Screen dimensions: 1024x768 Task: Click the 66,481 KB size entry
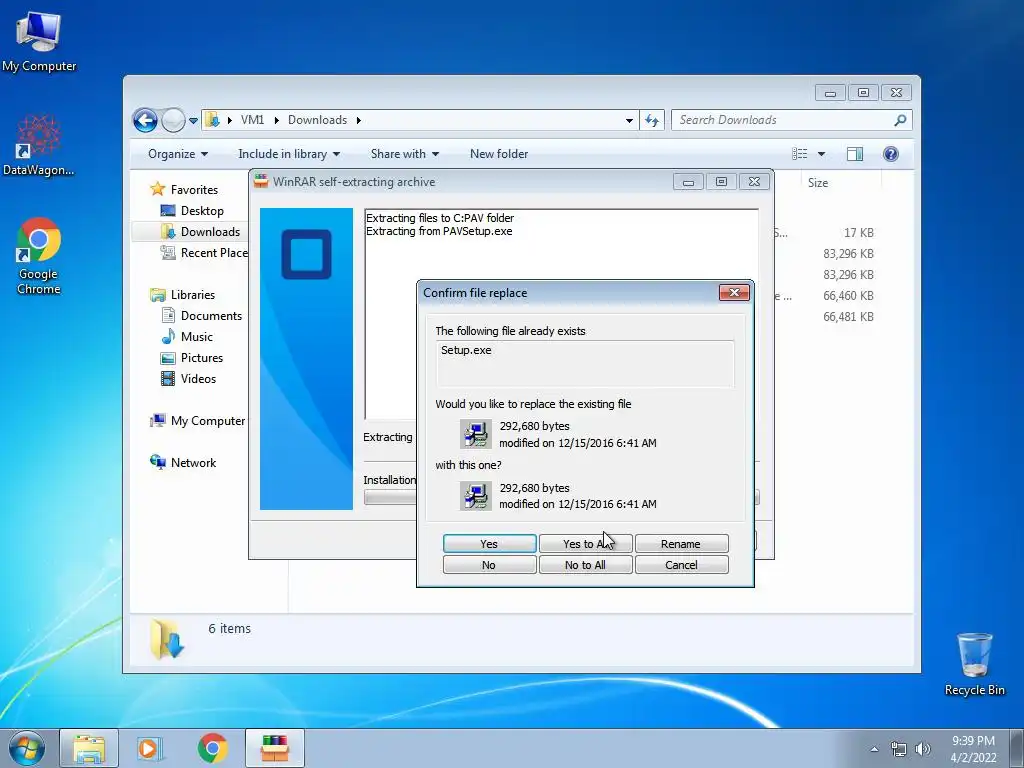pyautogui.click(x=848, y=317)
